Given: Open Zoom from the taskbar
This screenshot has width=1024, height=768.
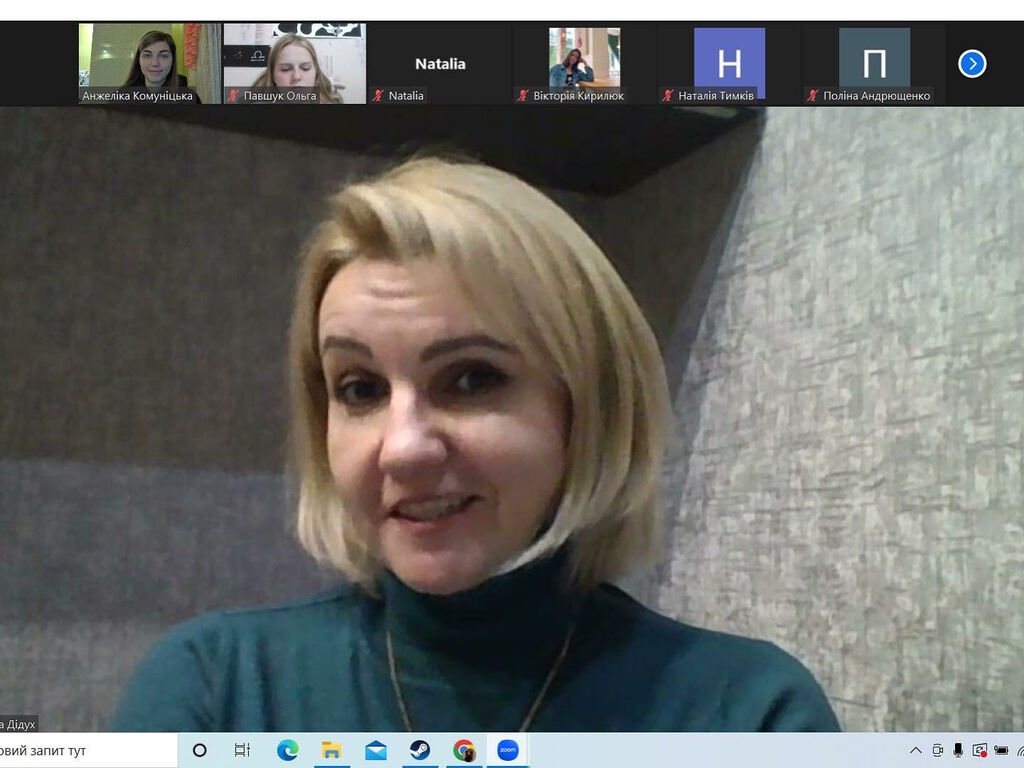Looking at the screenshot, I should point(508,750).
